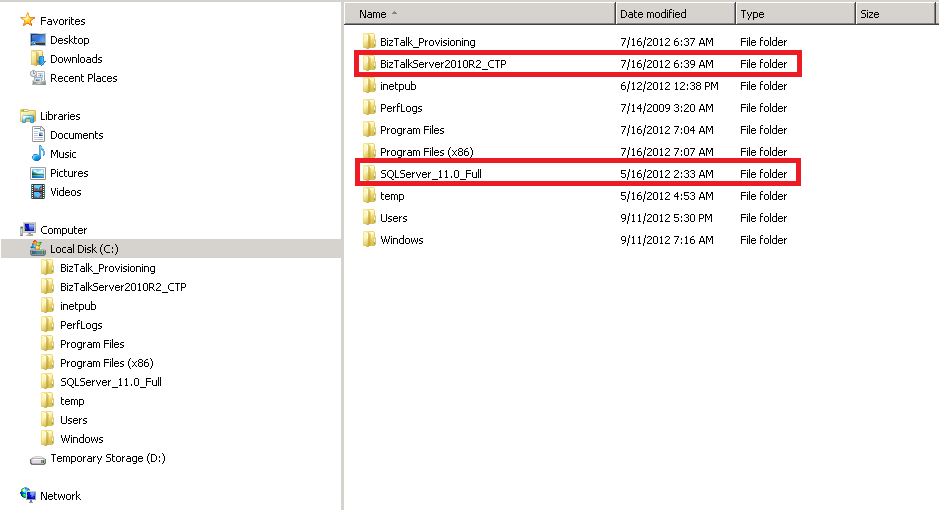Image resolution: width=939 pixels, height=510 pixels.
Task: Click the Videos library film icon
Action: tap(38, 192)
